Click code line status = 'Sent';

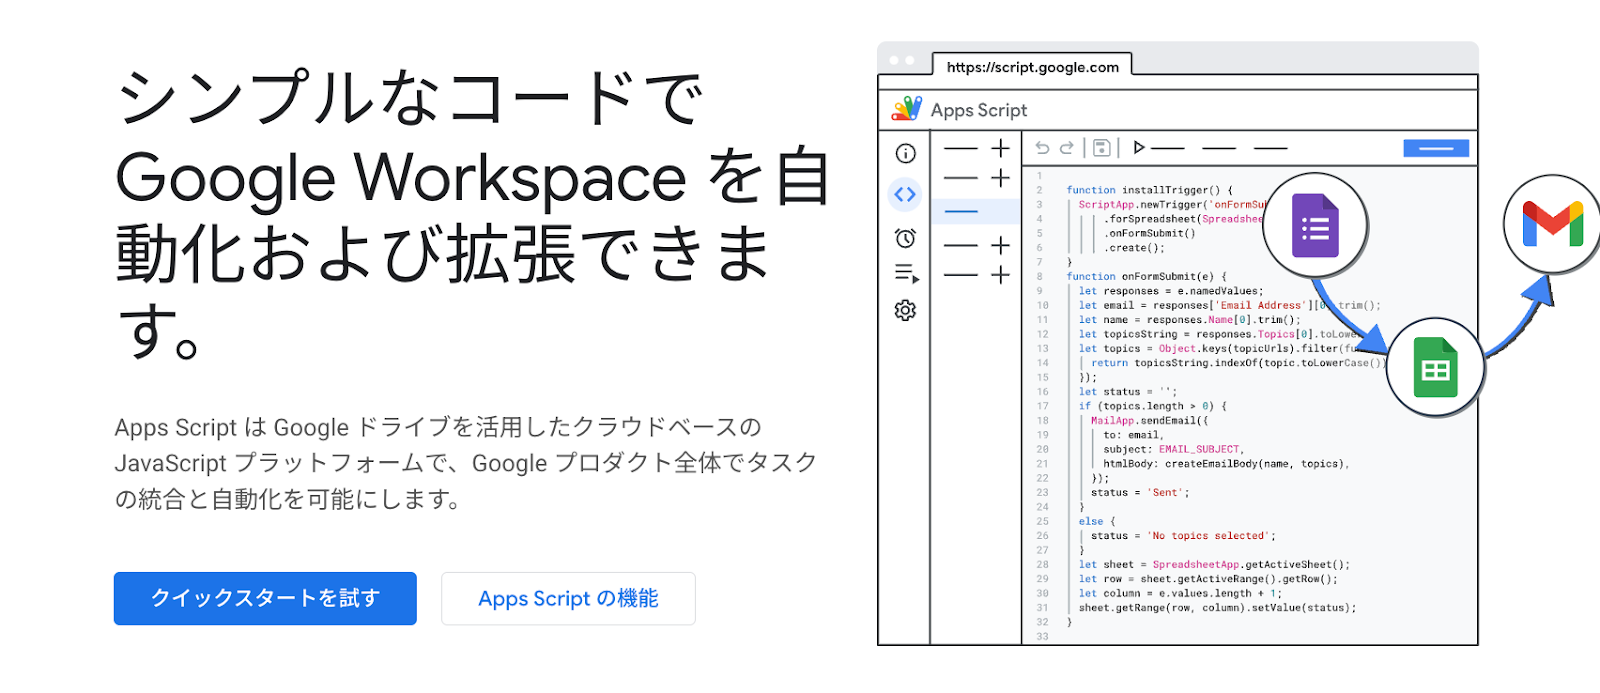tap(1140, 492)
